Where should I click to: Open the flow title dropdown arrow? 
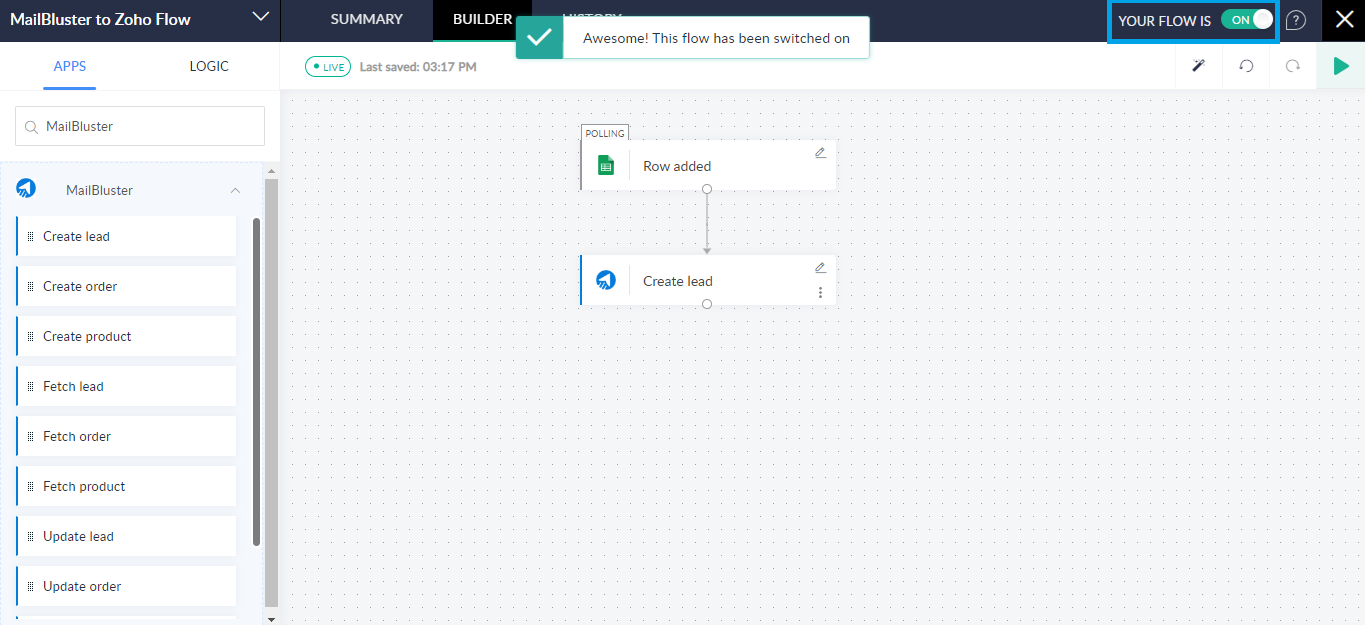pyautogui.click(x=260, y=19)
